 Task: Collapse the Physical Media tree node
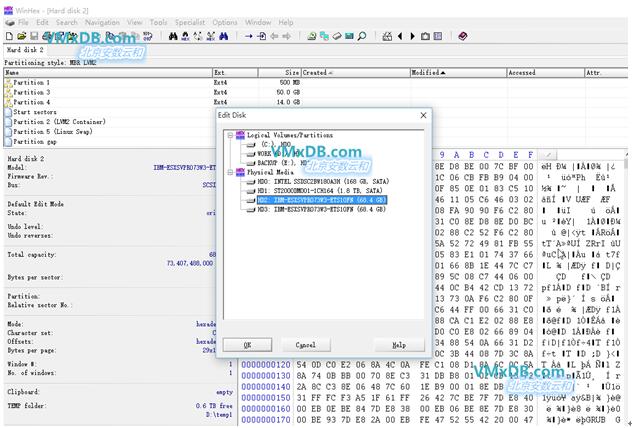pyautogui.click(x=230, y=172)
